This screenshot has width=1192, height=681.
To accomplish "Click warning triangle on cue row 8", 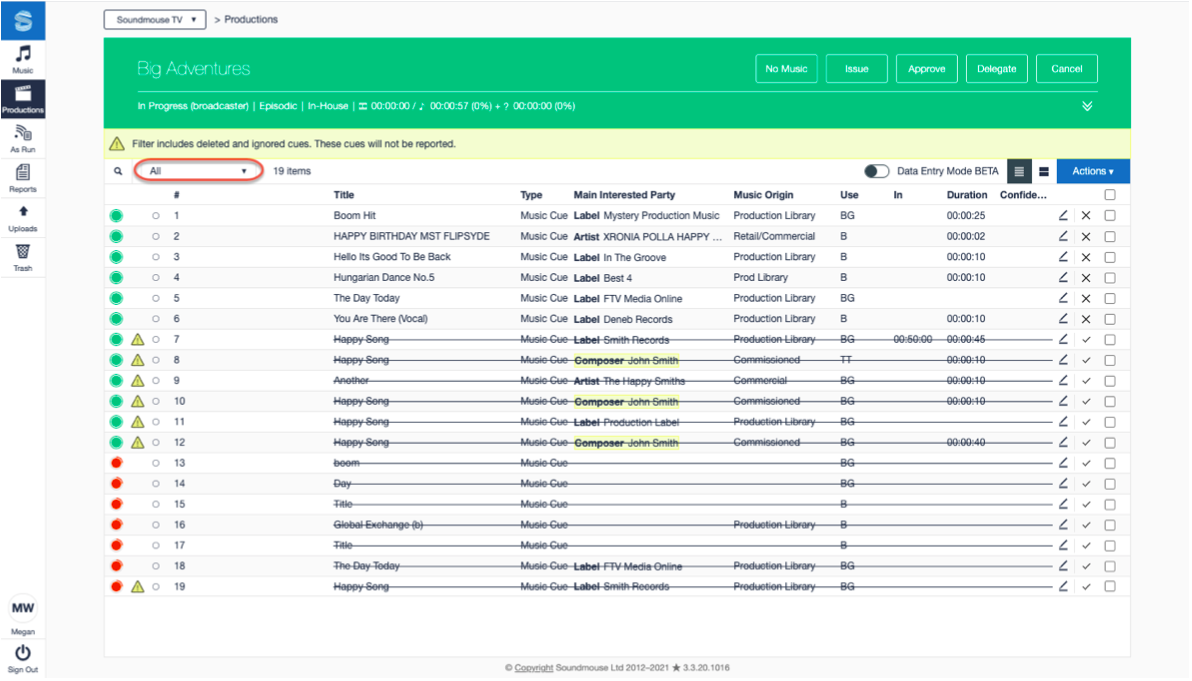I will [x=138, y=360].
